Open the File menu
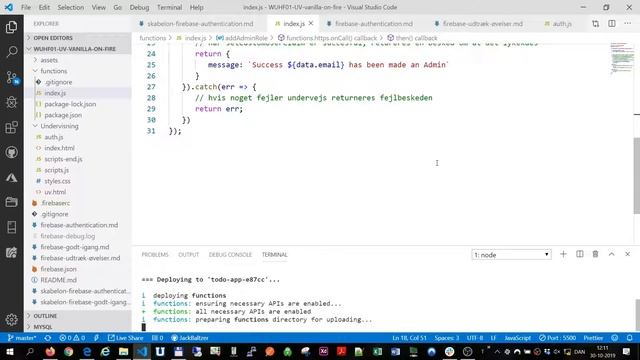640x360 pixels. [x=26, y=7]
